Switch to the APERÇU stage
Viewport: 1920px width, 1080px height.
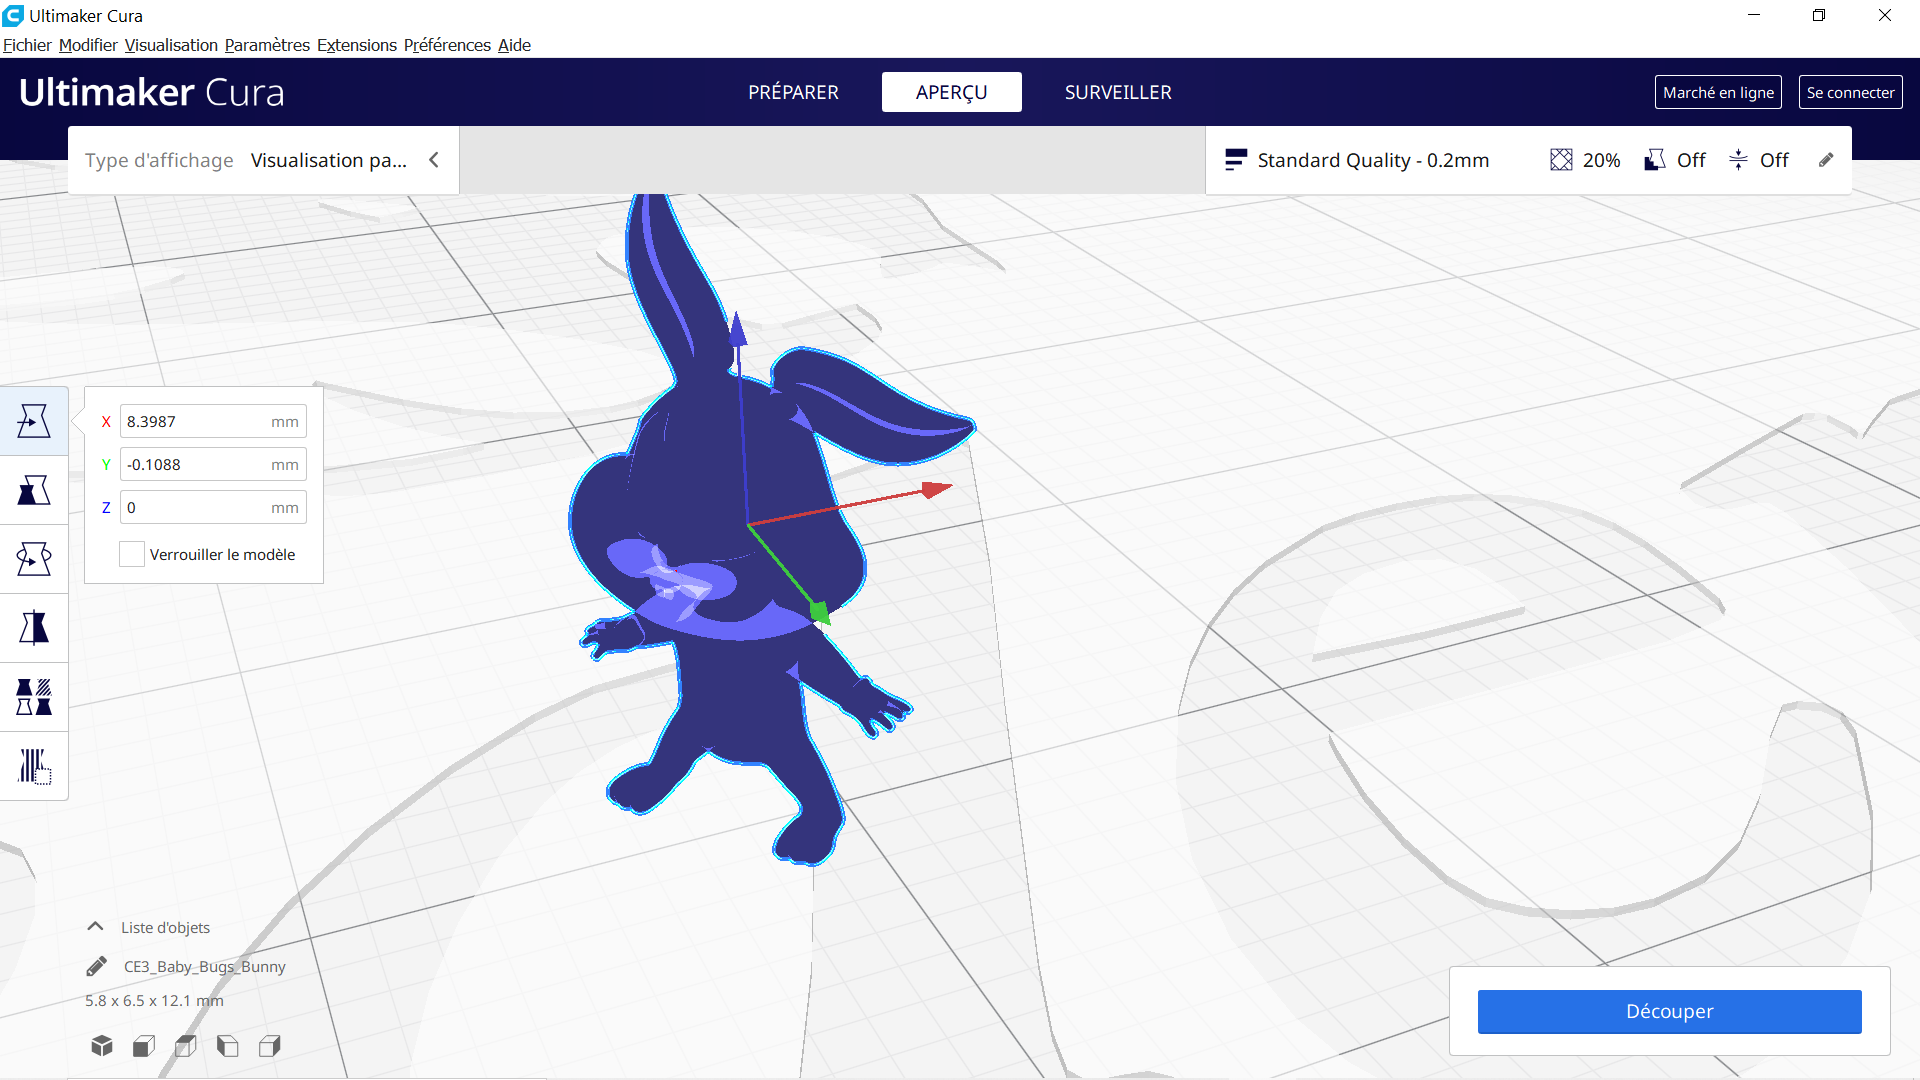click(951, 92)
